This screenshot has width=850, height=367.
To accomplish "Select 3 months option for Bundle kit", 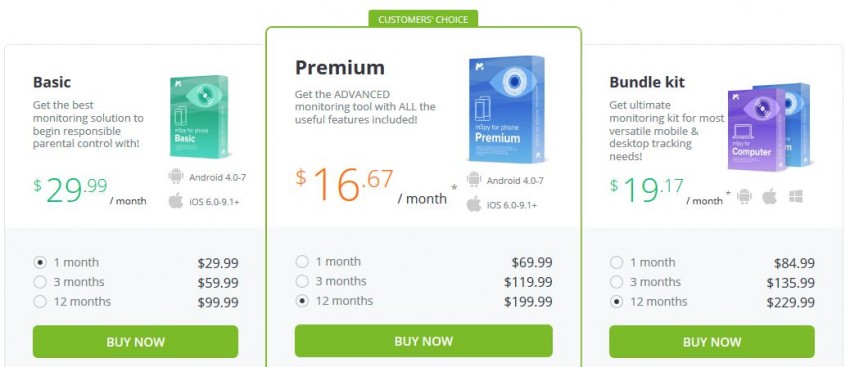I will pyautogui.click(x=616, y=282).
